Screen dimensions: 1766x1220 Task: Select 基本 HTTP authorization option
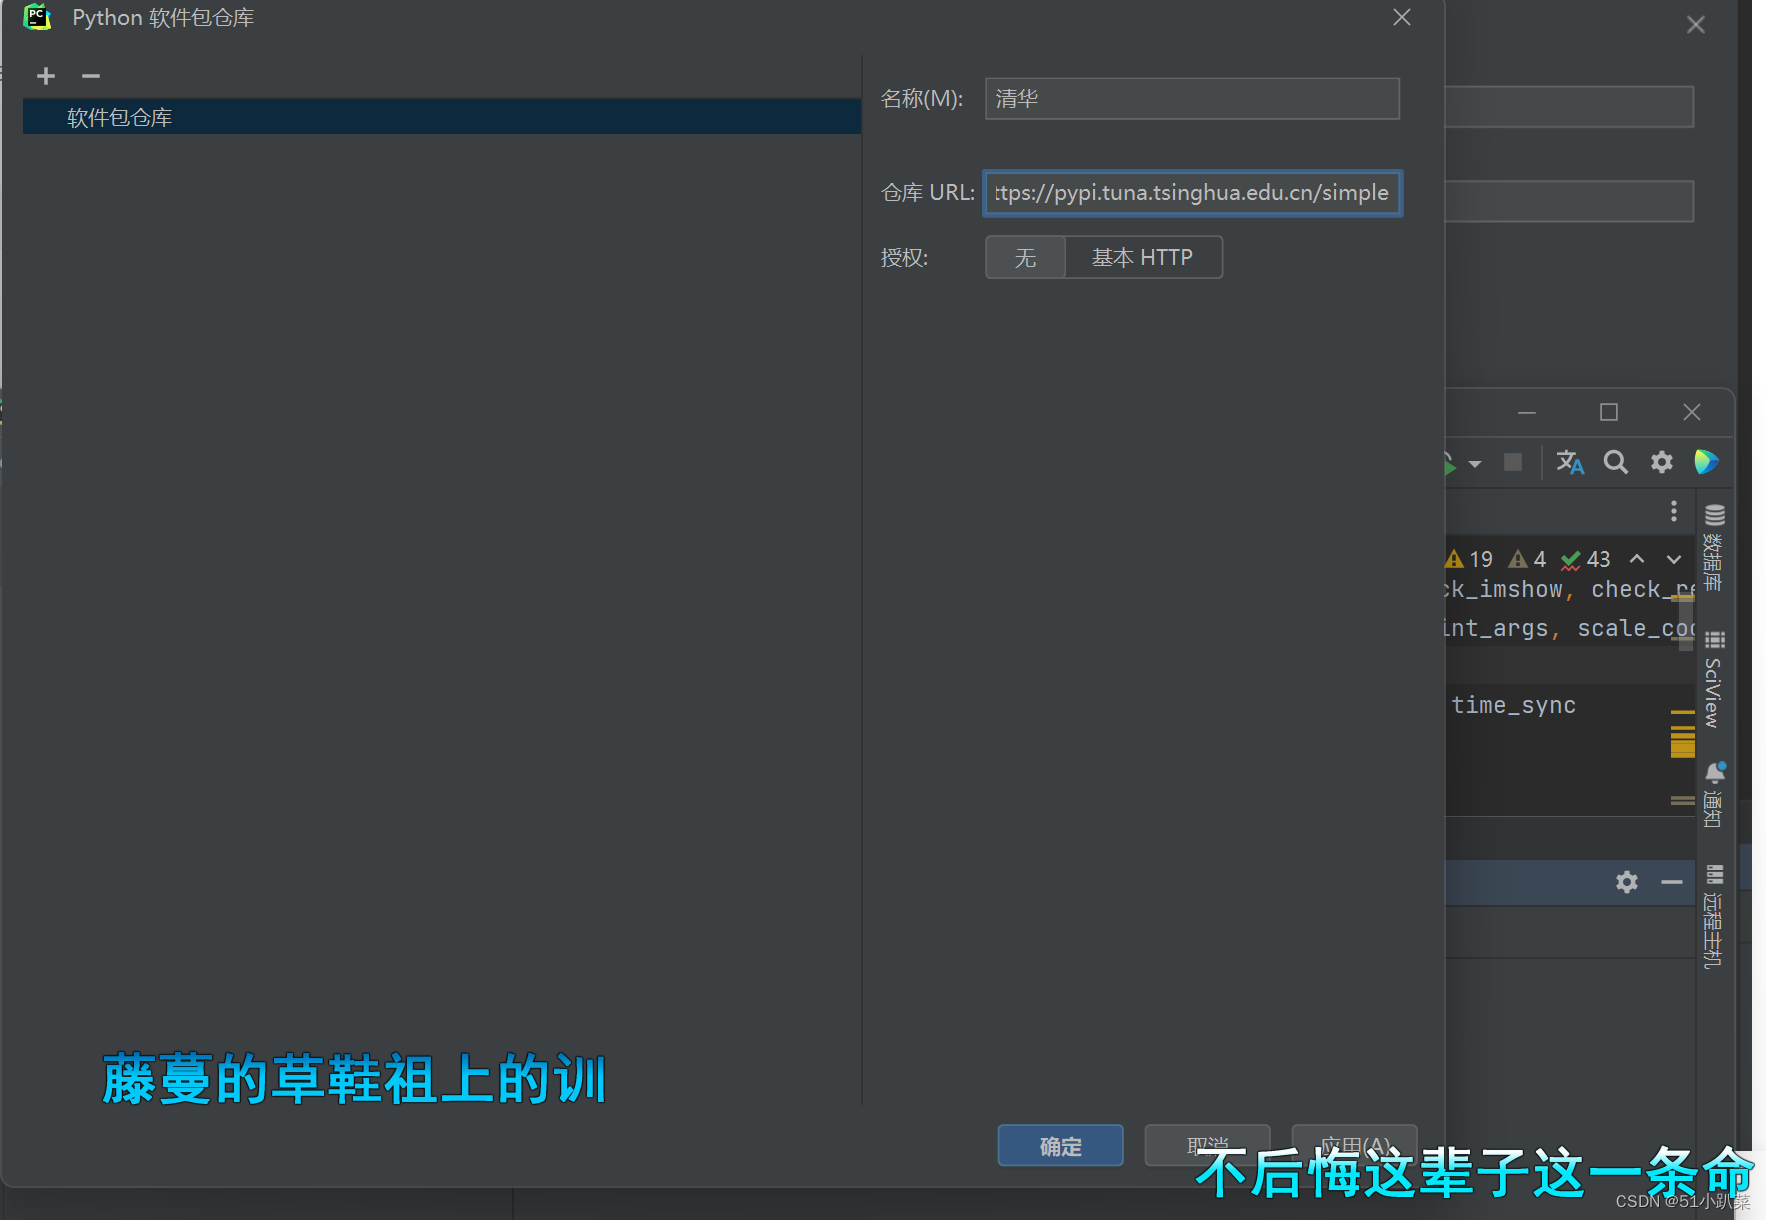coord(1142,258)
